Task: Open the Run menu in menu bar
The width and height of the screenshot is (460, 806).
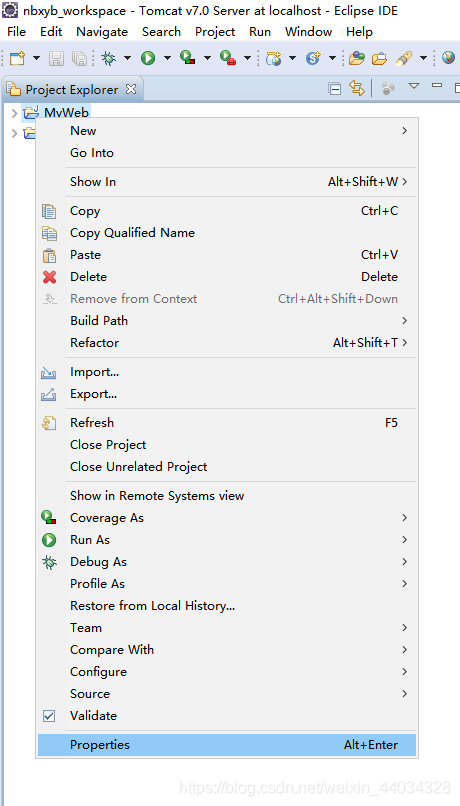Action: [x=260, y=32]
